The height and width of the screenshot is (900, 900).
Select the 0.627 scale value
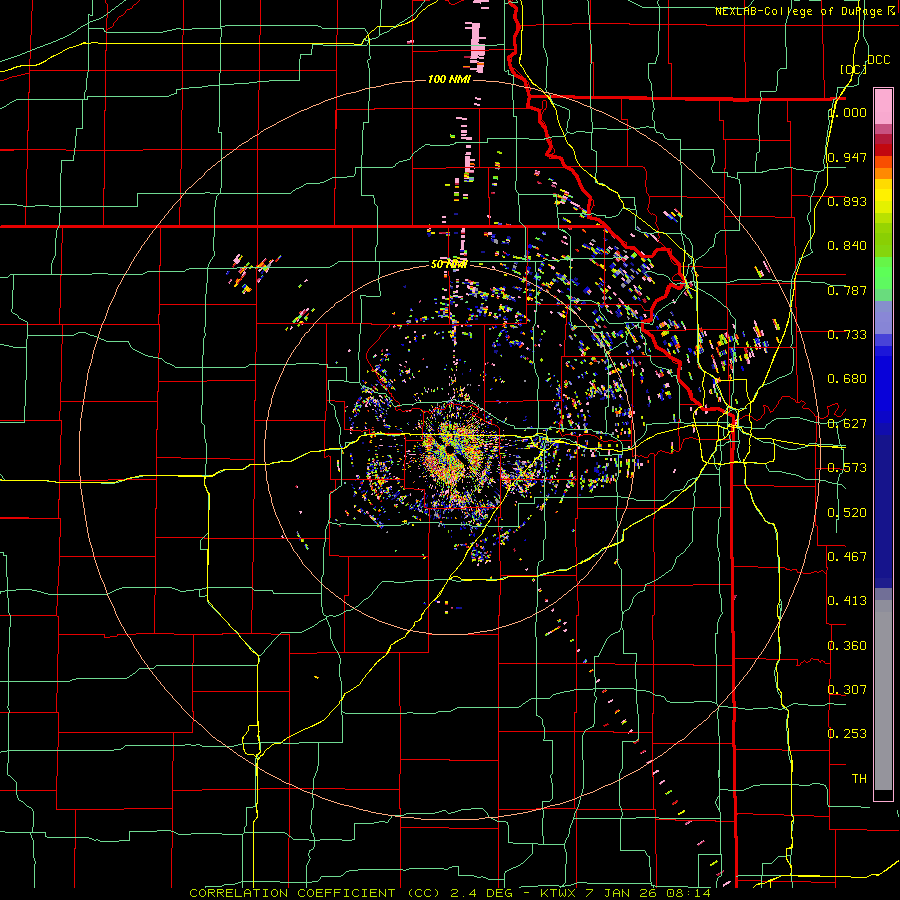click(x=847, y=424)
